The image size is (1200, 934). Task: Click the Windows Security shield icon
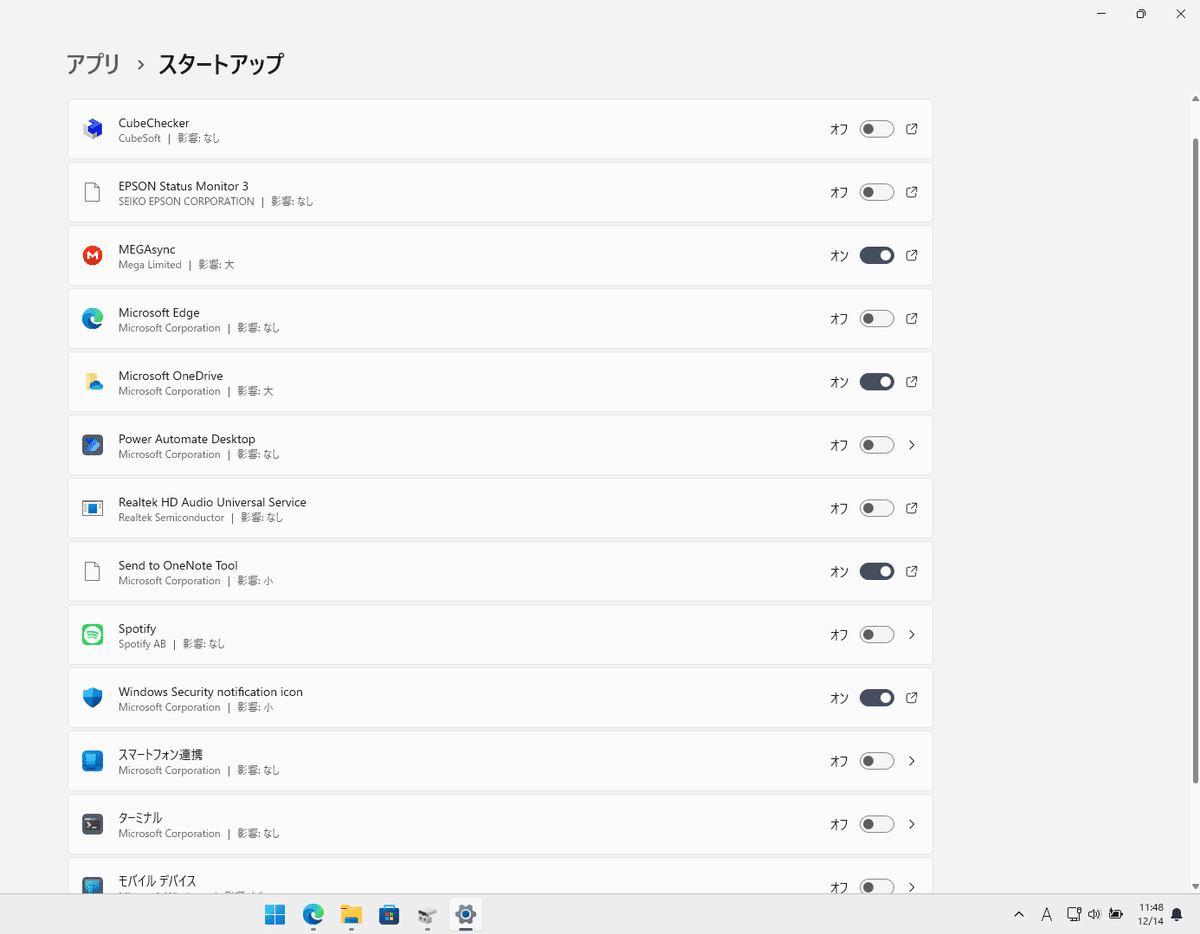coord(92,697)
